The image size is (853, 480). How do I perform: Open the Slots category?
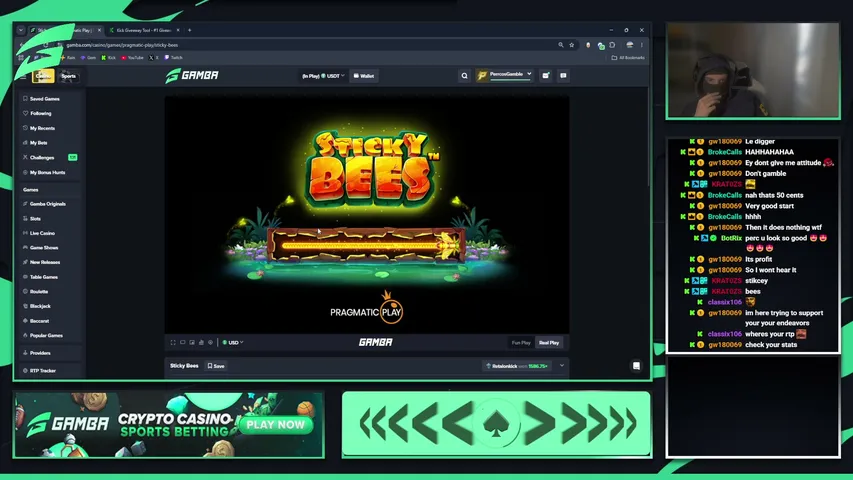pyautogui.click(x=49, y=218)
